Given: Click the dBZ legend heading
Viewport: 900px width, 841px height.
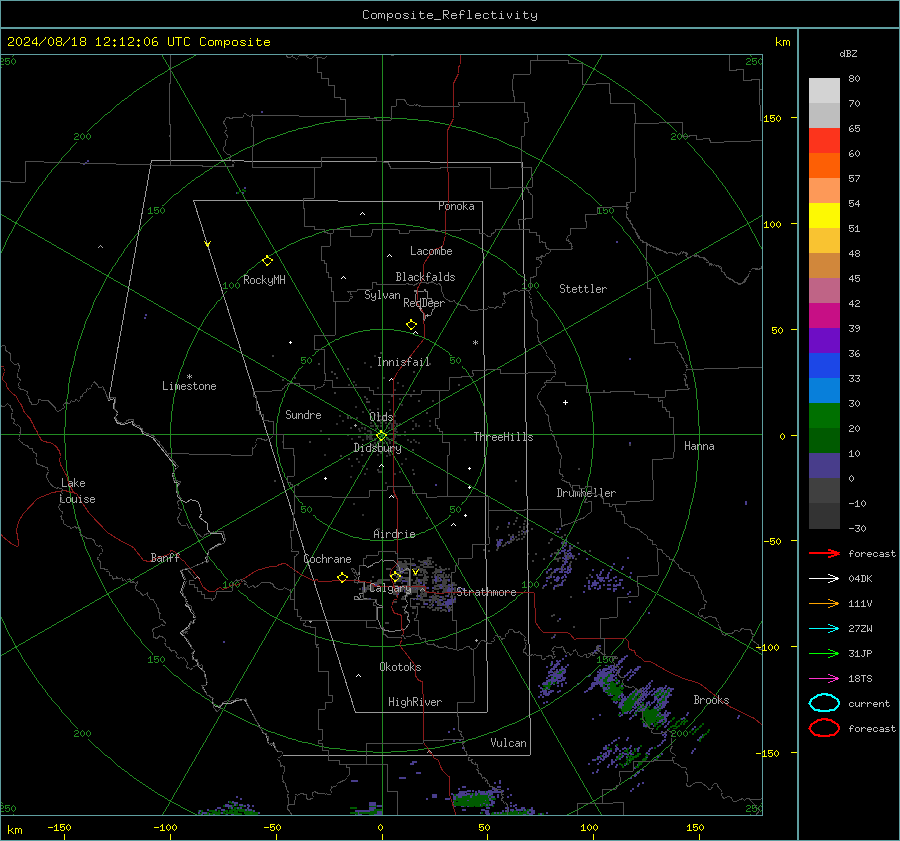Looking at the screenshot, I should [x=848, y=54].
